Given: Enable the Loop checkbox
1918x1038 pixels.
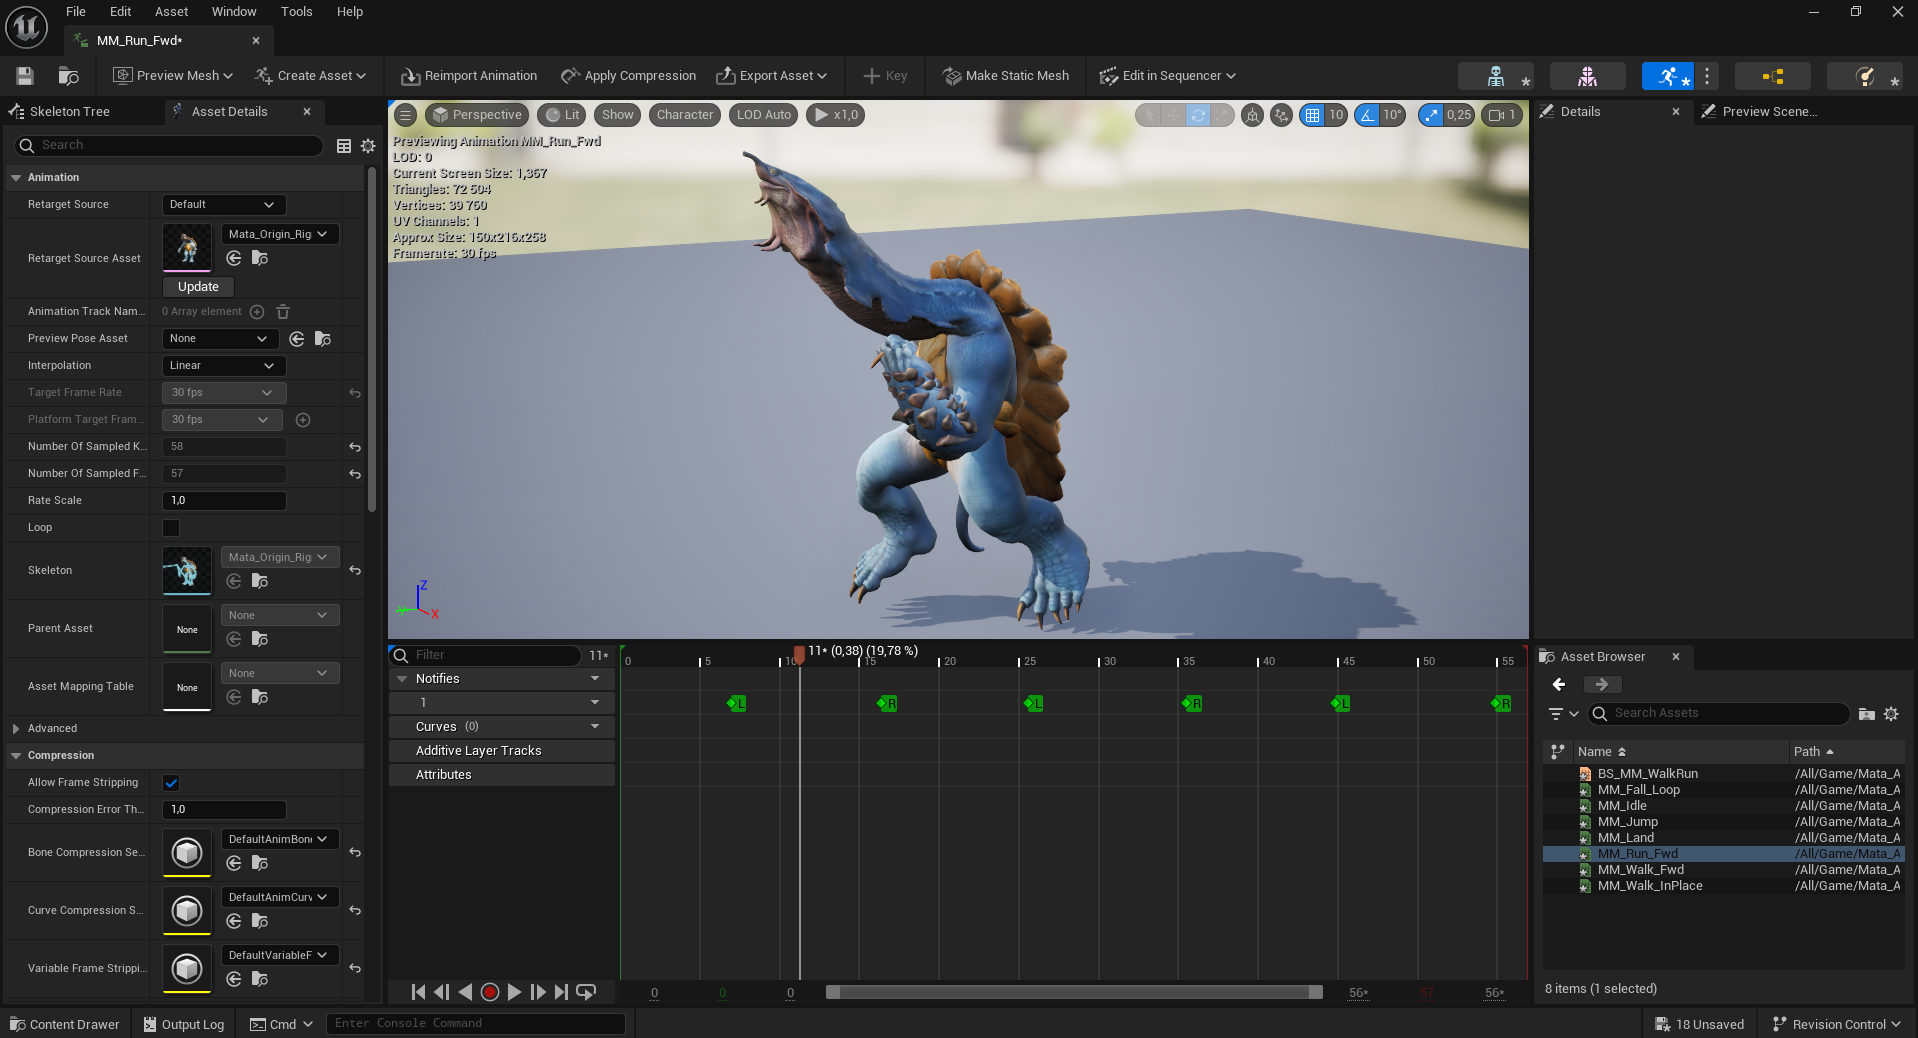Looking at the screenshot, I should [171, 528].
